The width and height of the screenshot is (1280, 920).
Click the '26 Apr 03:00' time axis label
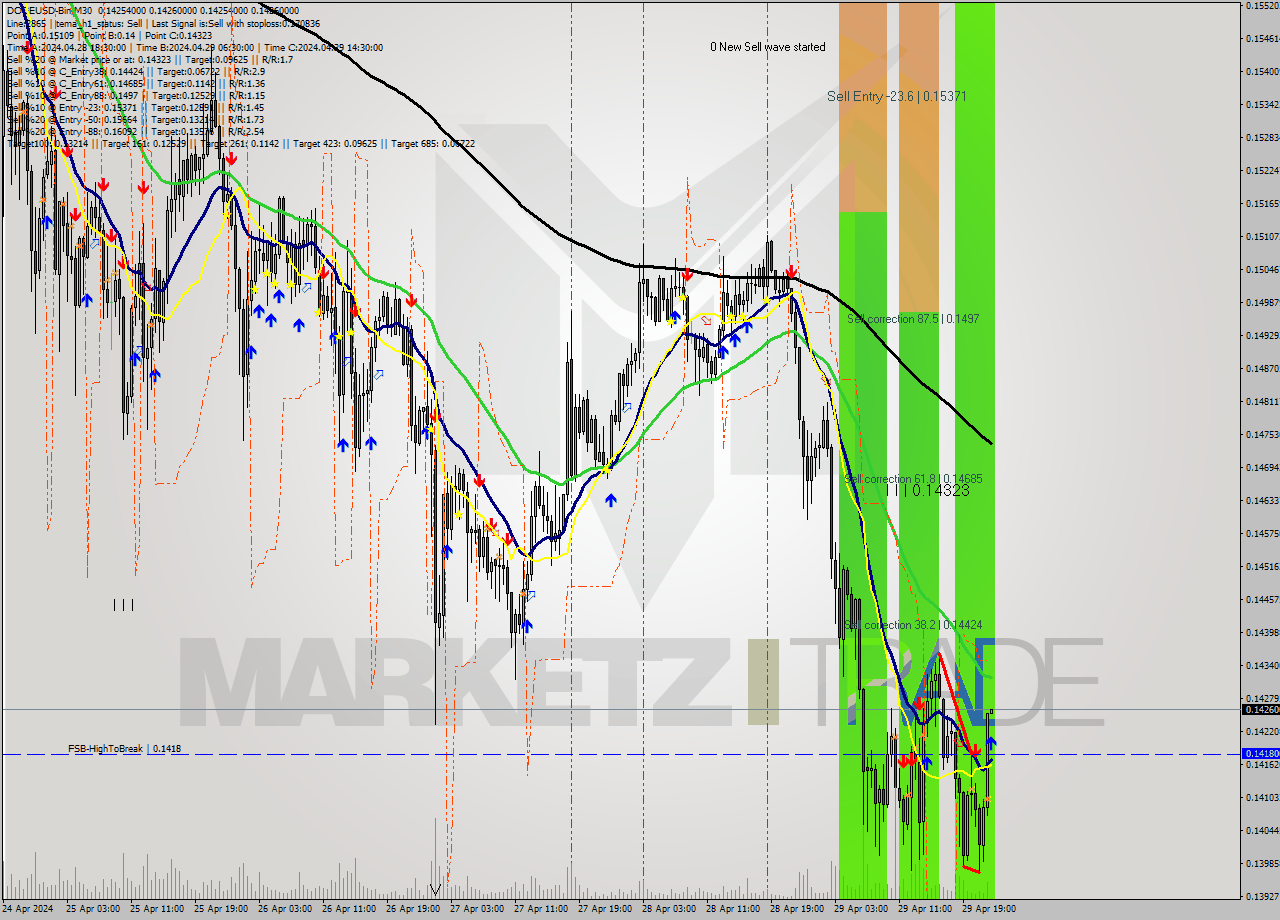(x=285, y=909)
